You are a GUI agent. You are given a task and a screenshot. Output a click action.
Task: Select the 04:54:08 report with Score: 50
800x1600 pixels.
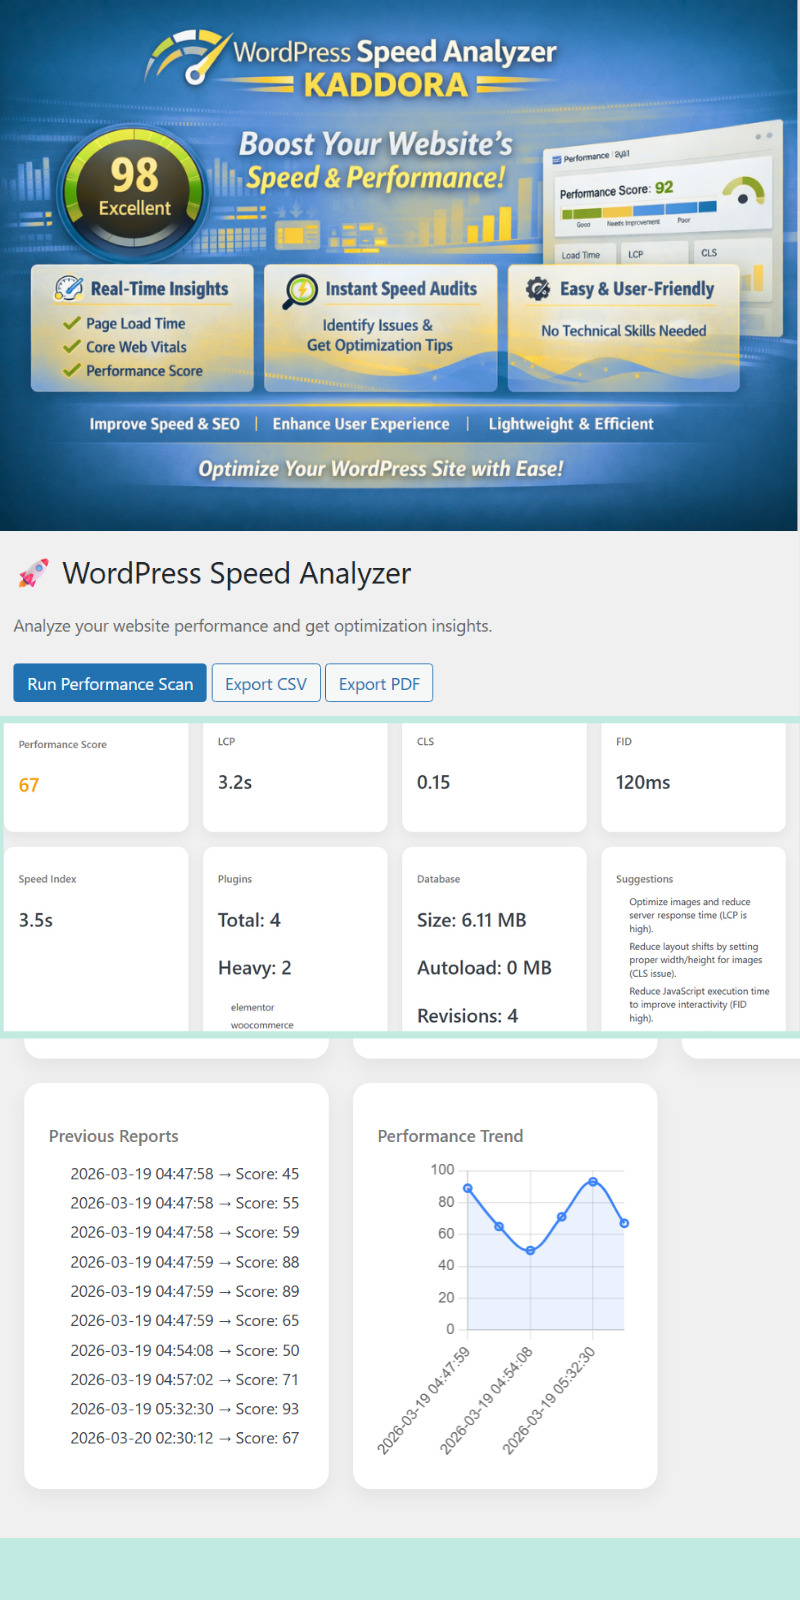(185, 1350)
